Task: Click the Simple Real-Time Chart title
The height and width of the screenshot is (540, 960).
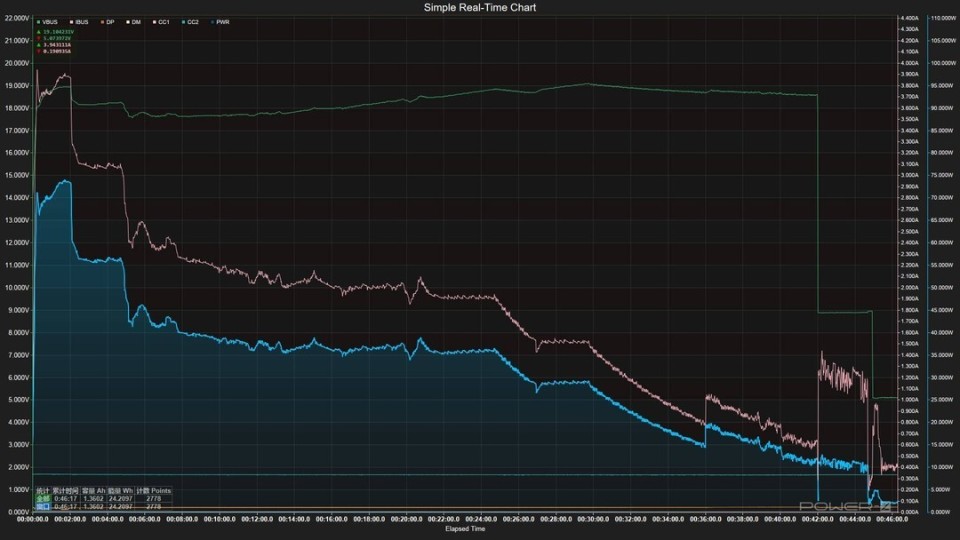Action: pyautogui.click(x=480, y=7)
